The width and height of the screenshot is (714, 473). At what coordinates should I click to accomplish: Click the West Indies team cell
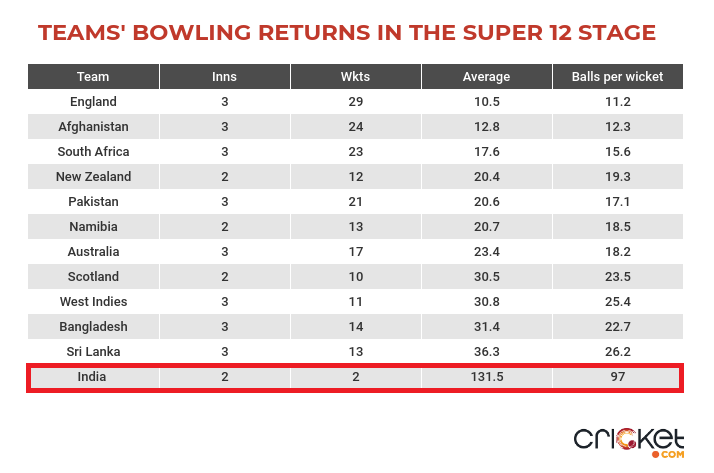point(93,302)
